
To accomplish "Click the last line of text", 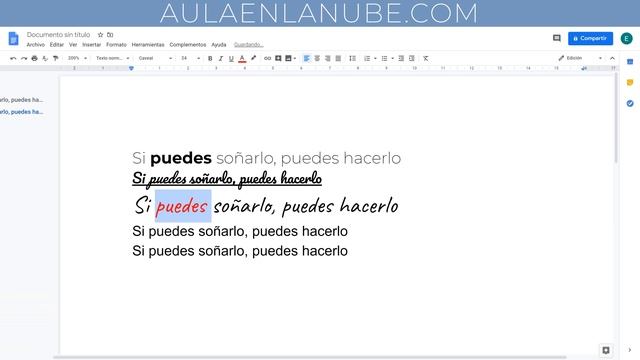I will pyautogui.click(x=240, y=251).
